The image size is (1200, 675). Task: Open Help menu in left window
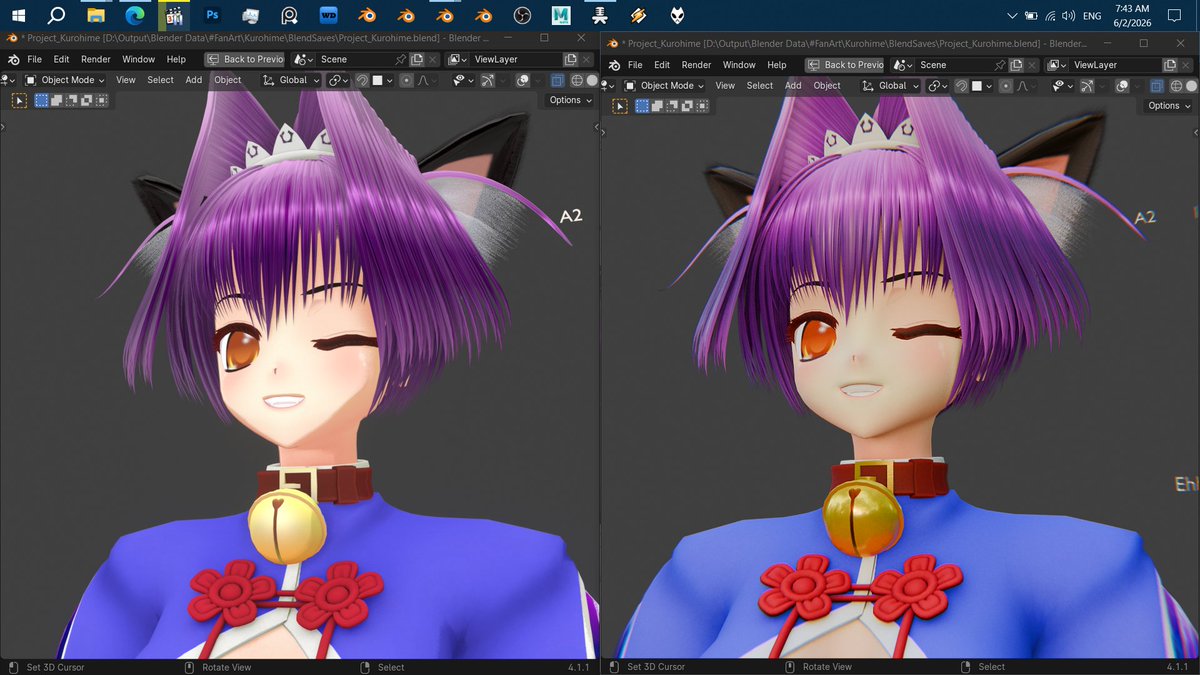(x=176, y=60)
